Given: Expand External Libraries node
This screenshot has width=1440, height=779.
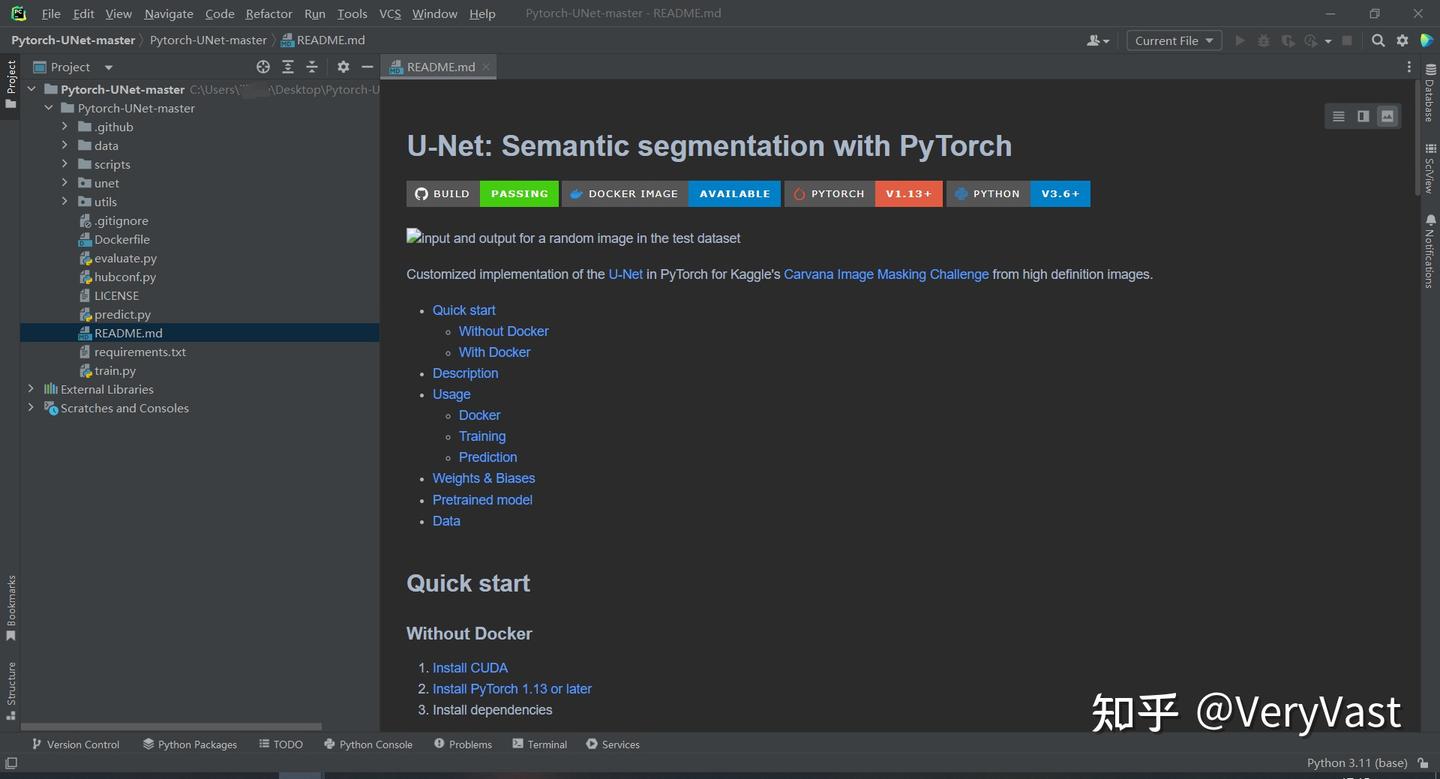Looking at the screenshot, I should click(x=31, y=389).
